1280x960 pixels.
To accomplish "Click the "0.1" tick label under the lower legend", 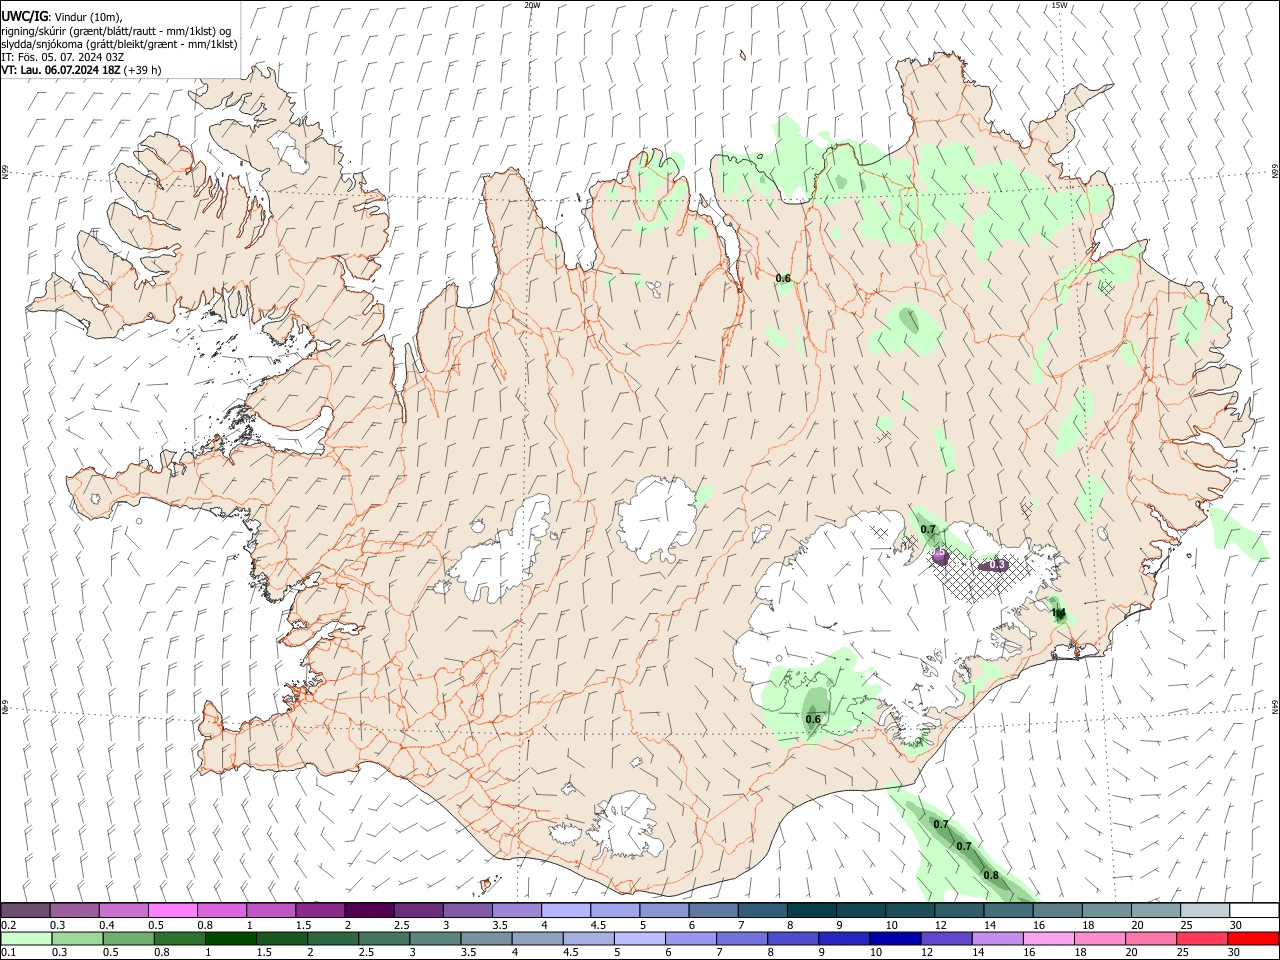I will 8,954.
